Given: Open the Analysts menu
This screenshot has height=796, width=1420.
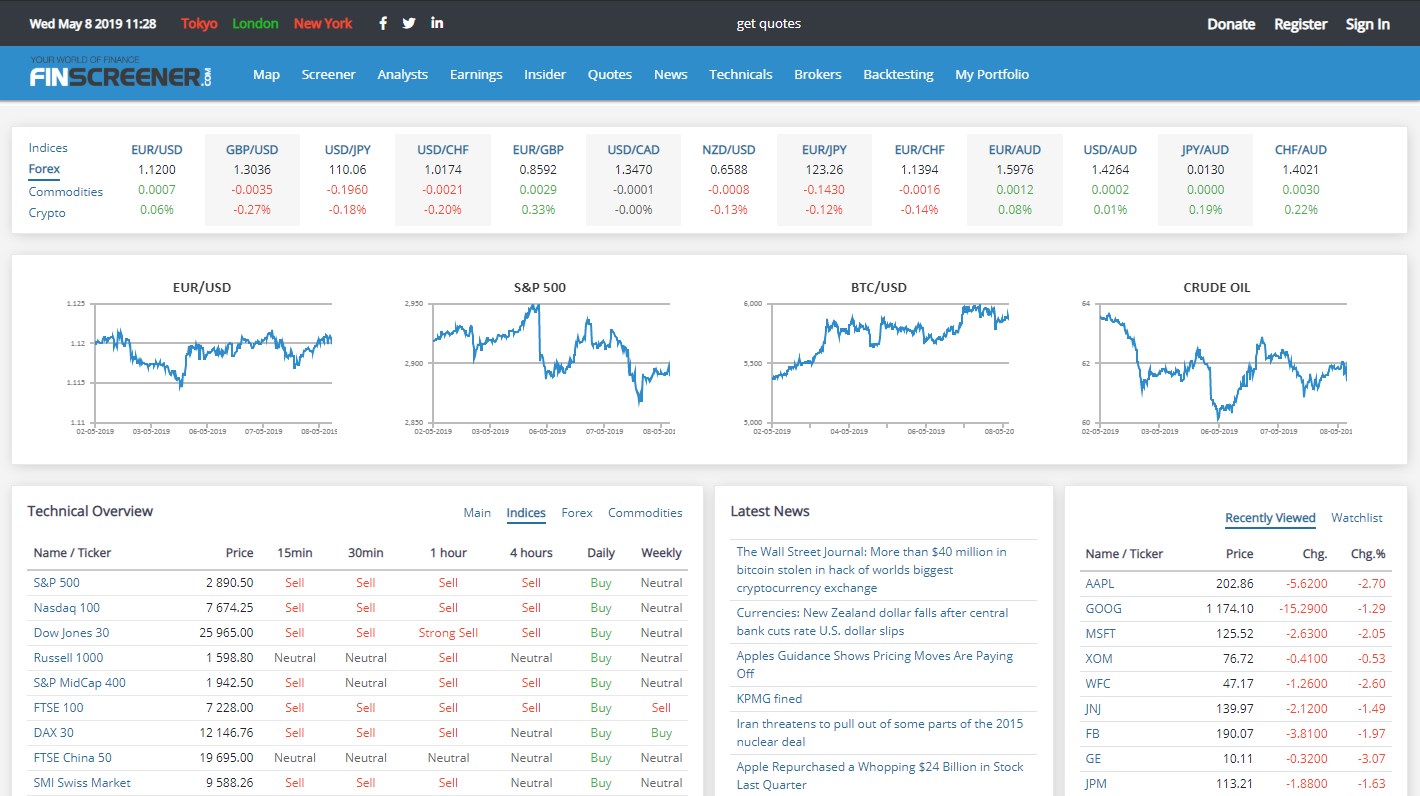Looking at the screenshot, I should coord(403,74).
